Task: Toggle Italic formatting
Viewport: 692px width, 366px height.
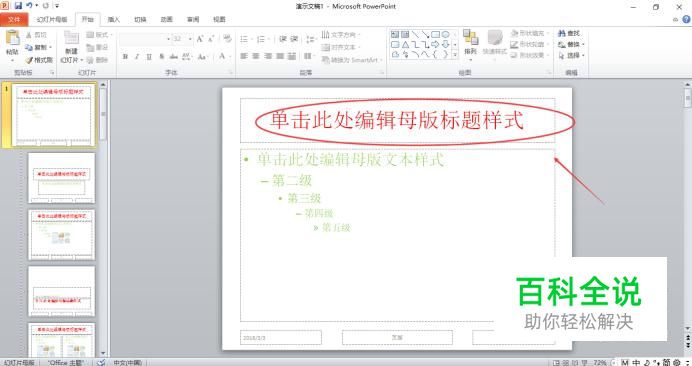Action: (137, 57)
